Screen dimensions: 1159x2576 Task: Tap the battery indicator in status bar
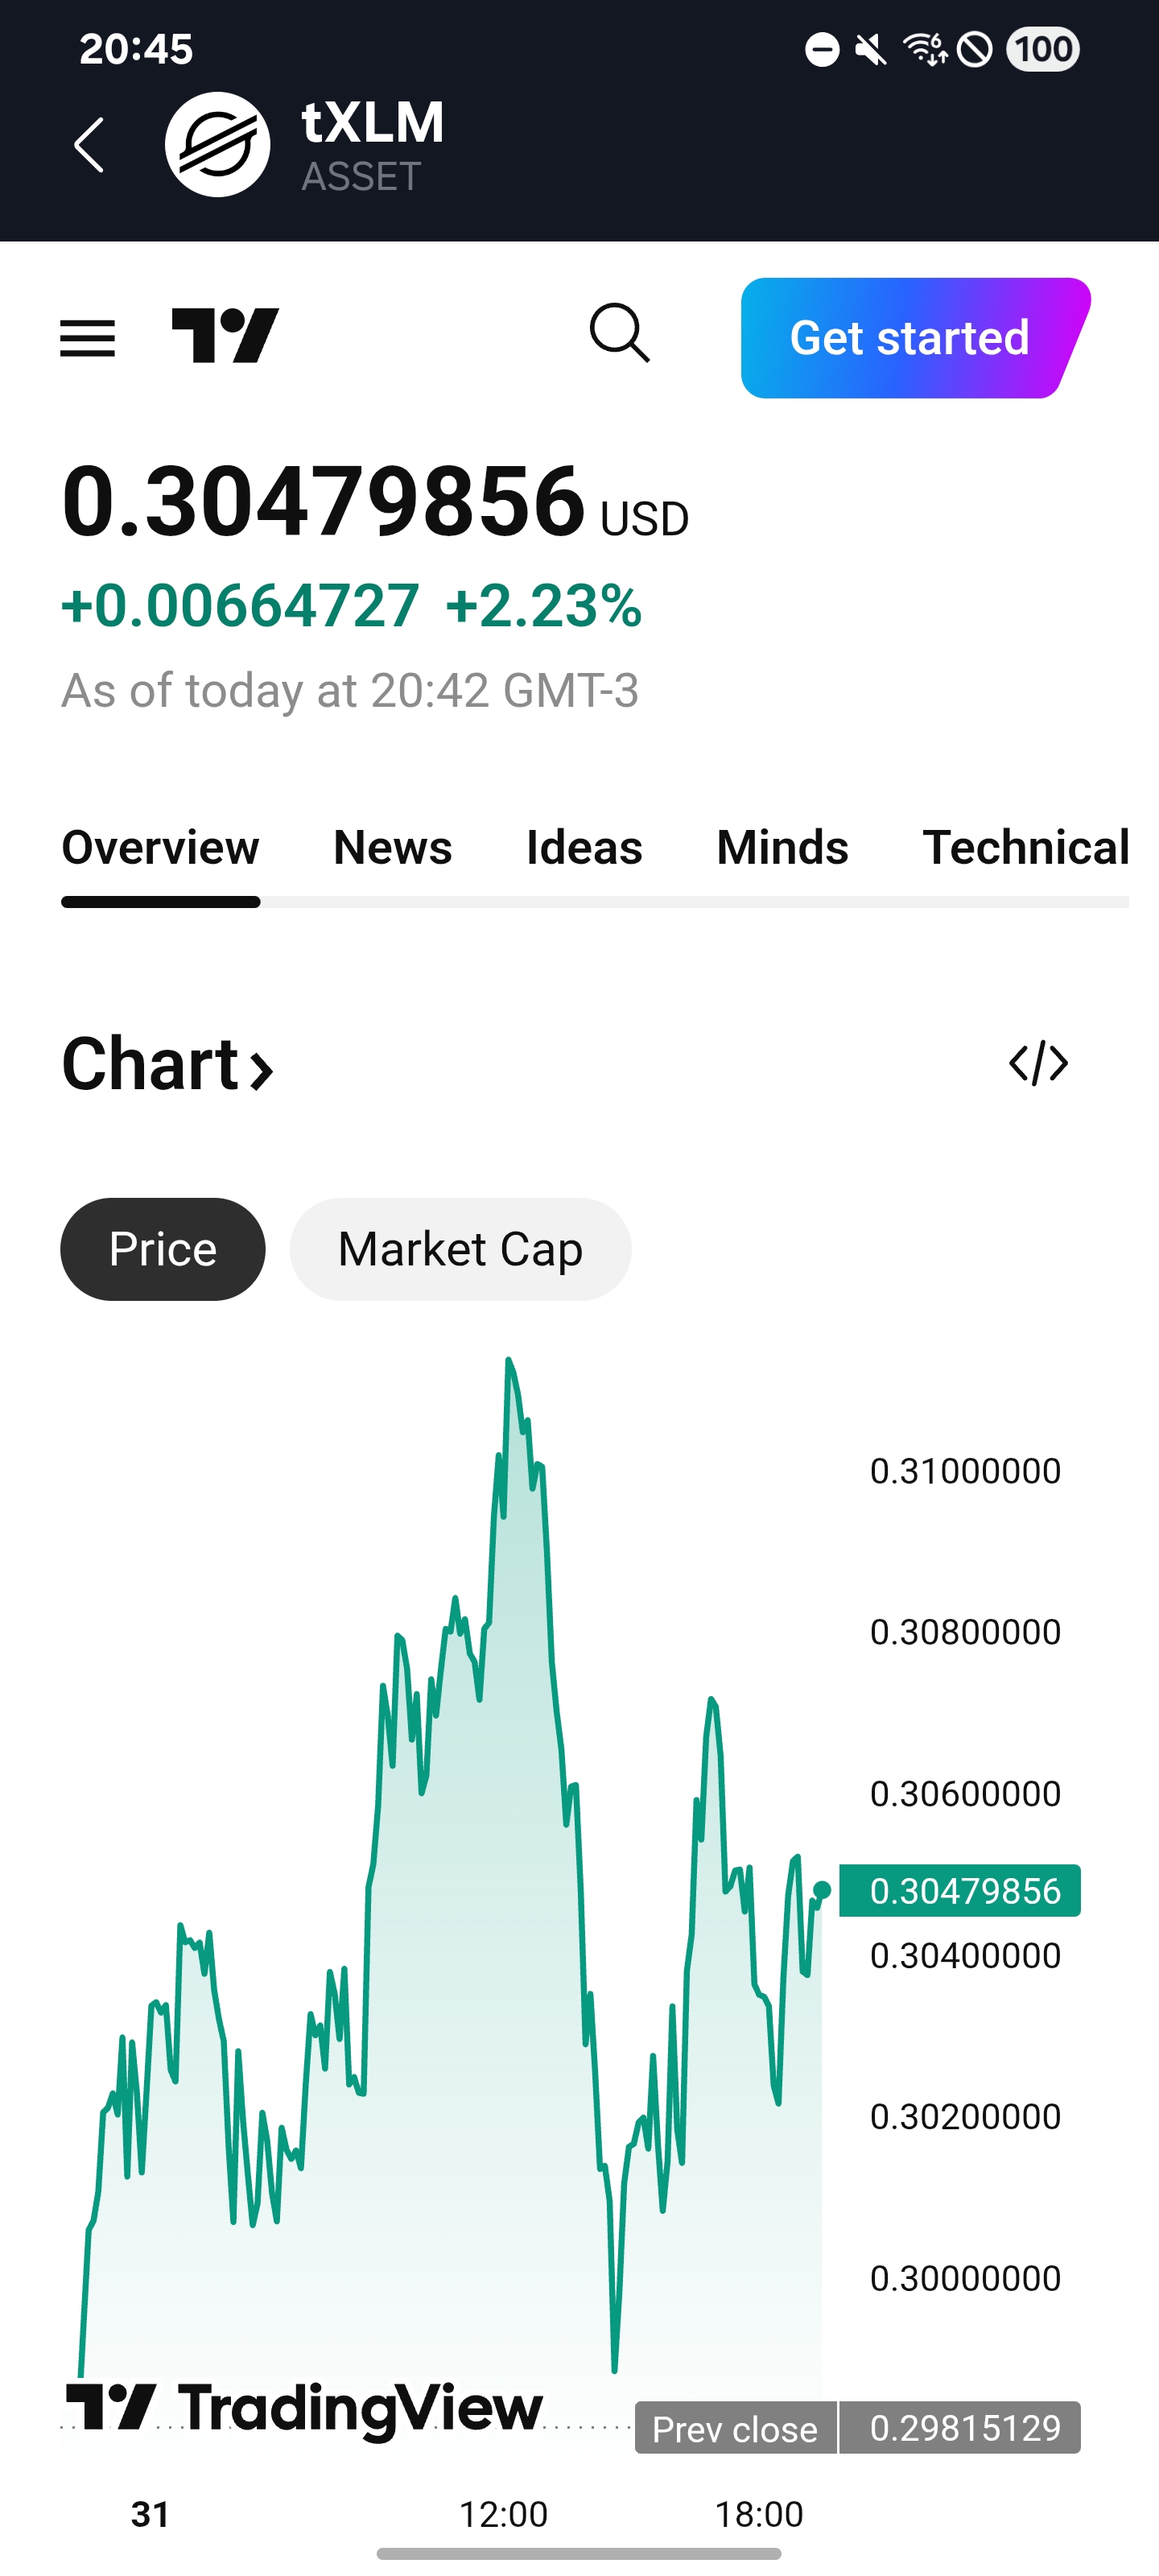pyautogui.click(x=1042, y=49)
